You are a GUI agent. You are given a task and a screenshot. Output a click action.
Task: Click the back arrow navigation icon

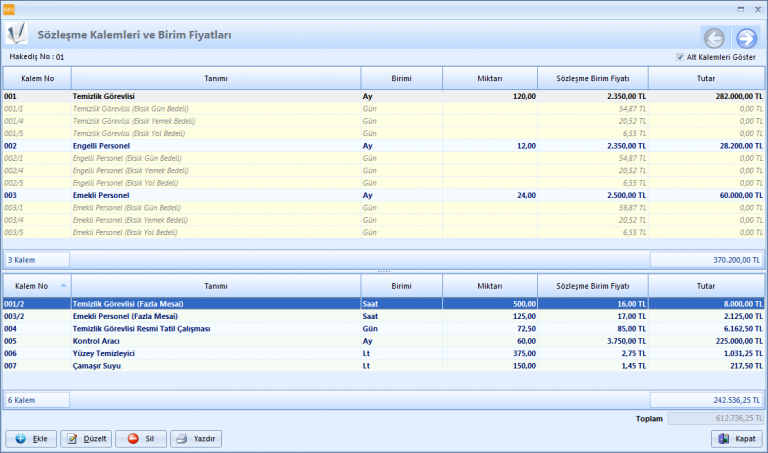click(x=714, y=38)
